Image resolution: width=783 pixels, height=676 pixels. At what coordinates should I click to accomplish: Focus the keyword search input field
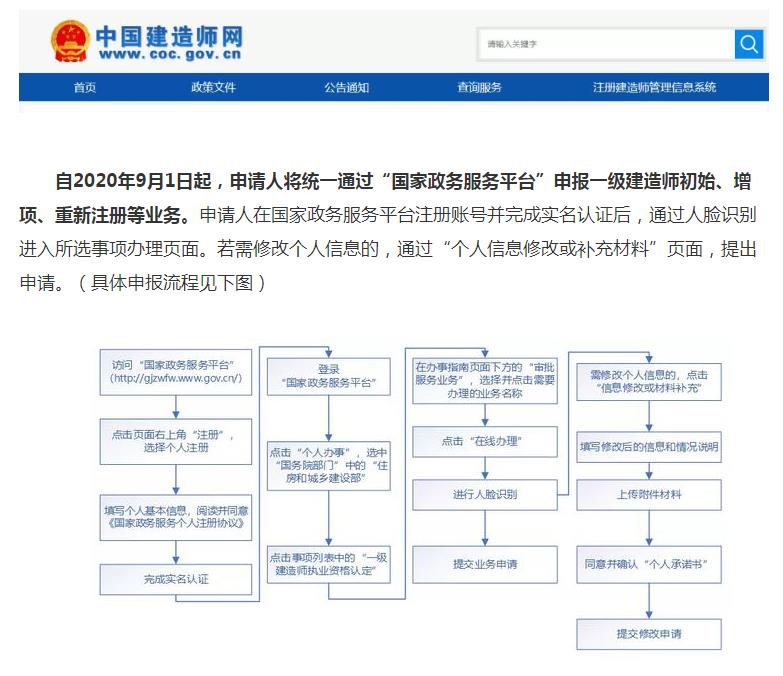click(606, 44)
